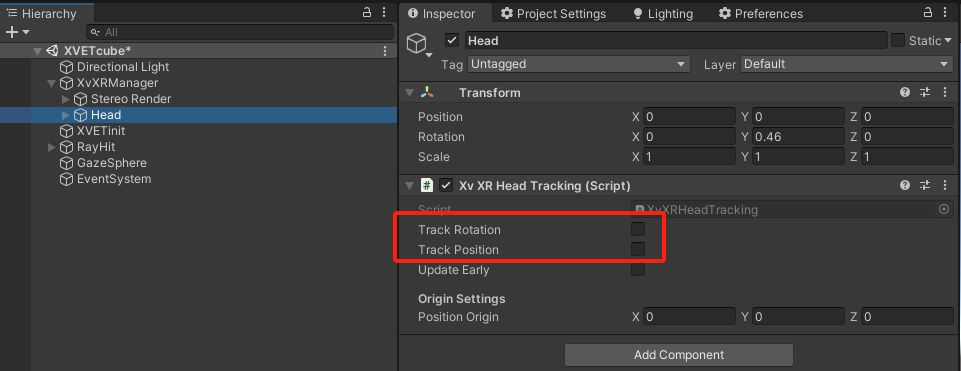Open the Xv XR Head Tracking kebab menu

(x=944, y=185)
